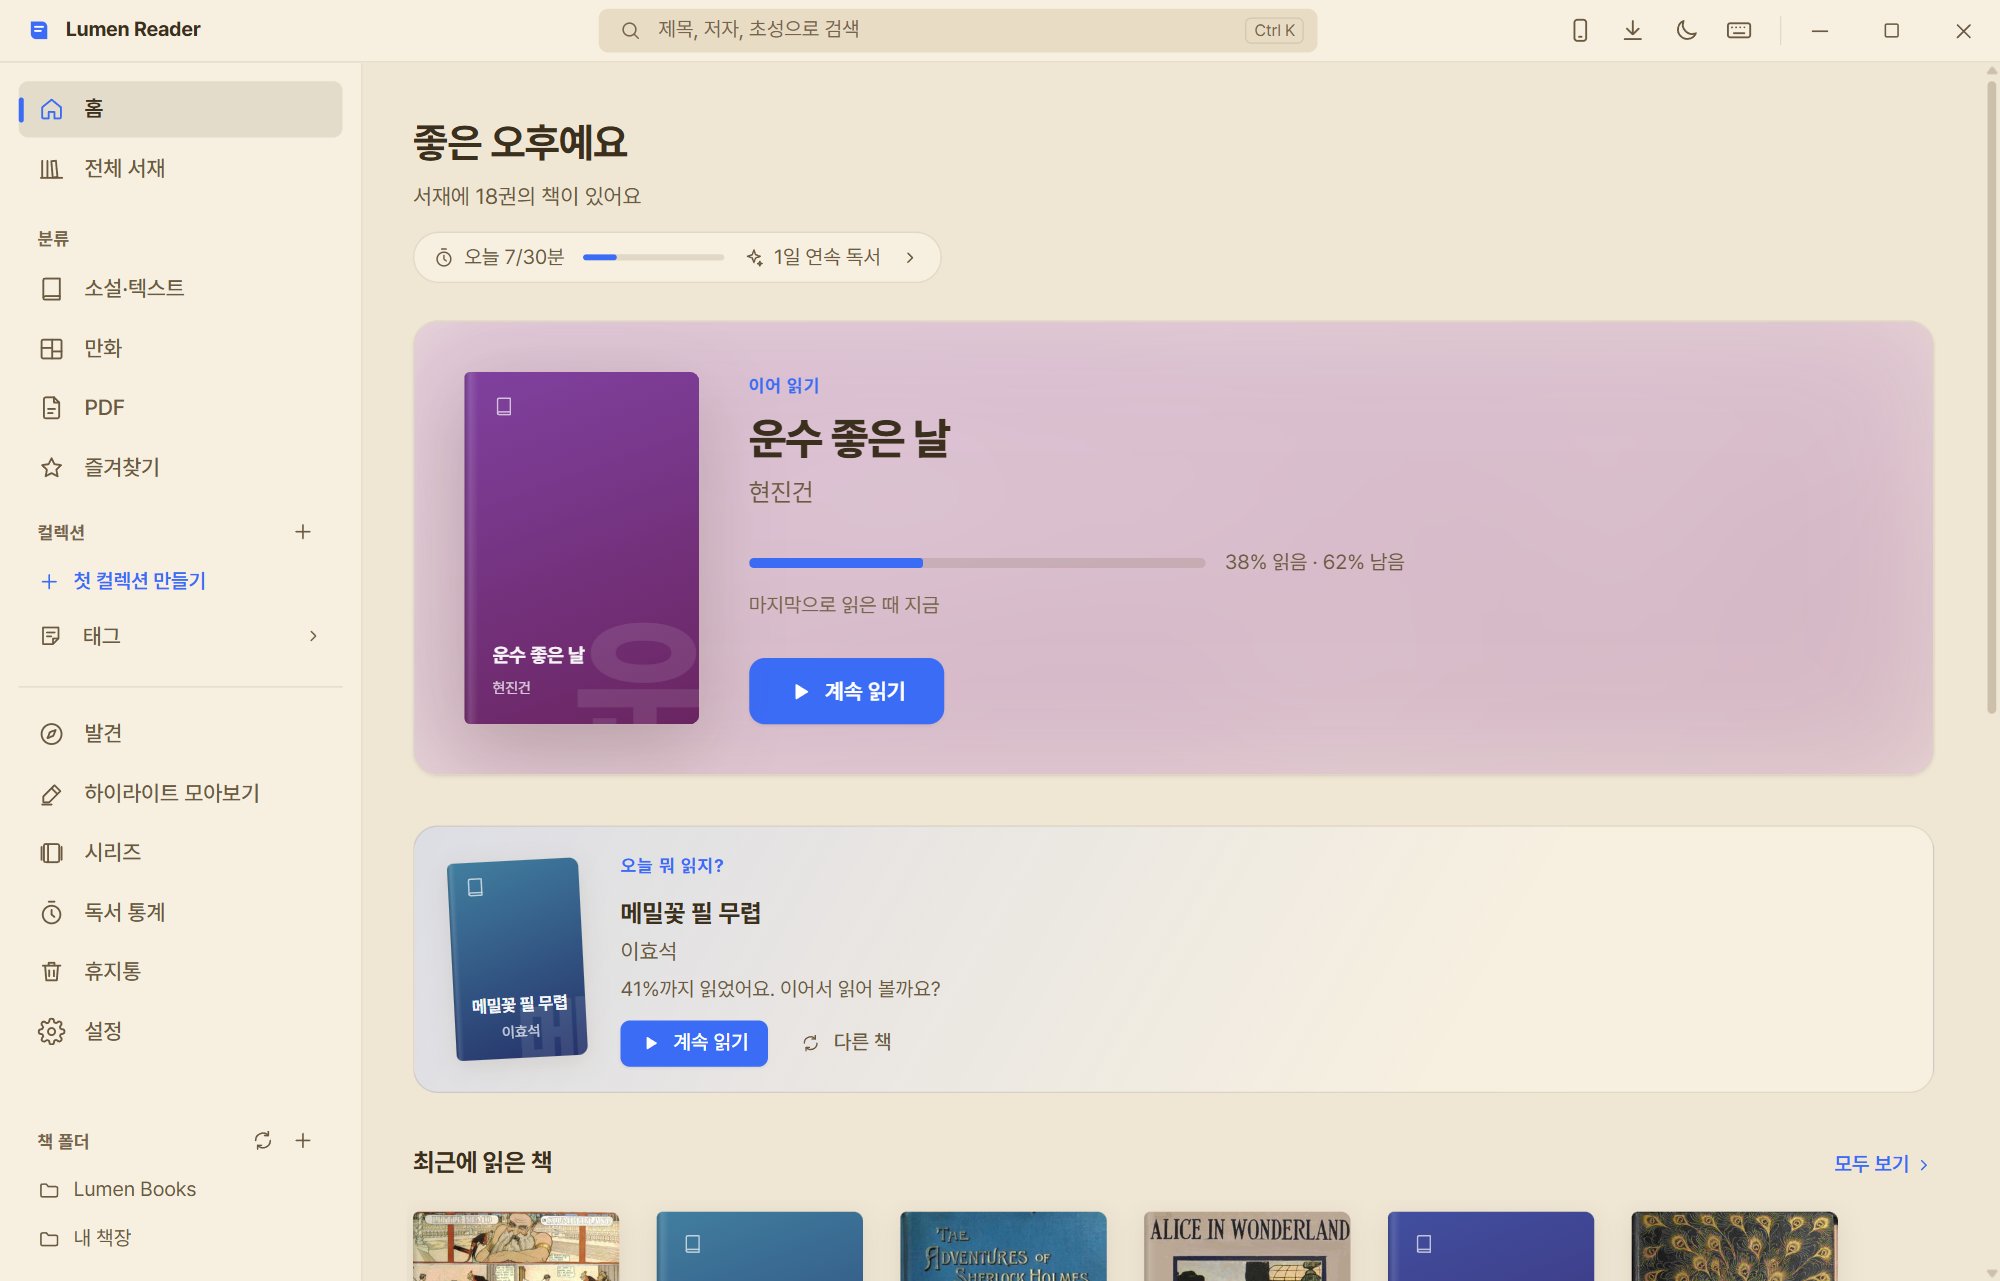Expand the reading streak pill chevron
2000x1281 pixels.
910,258
